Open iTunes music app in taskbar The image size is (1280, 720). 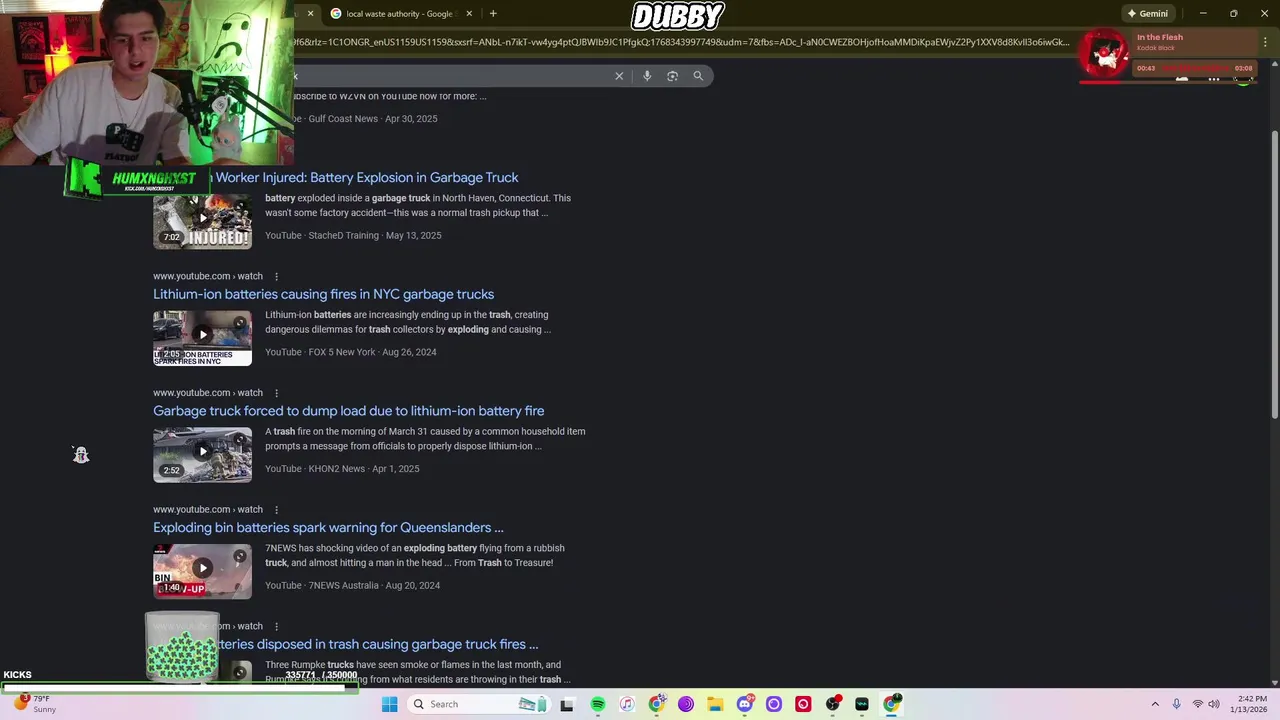pyautogui.click(x=627, y=704)
